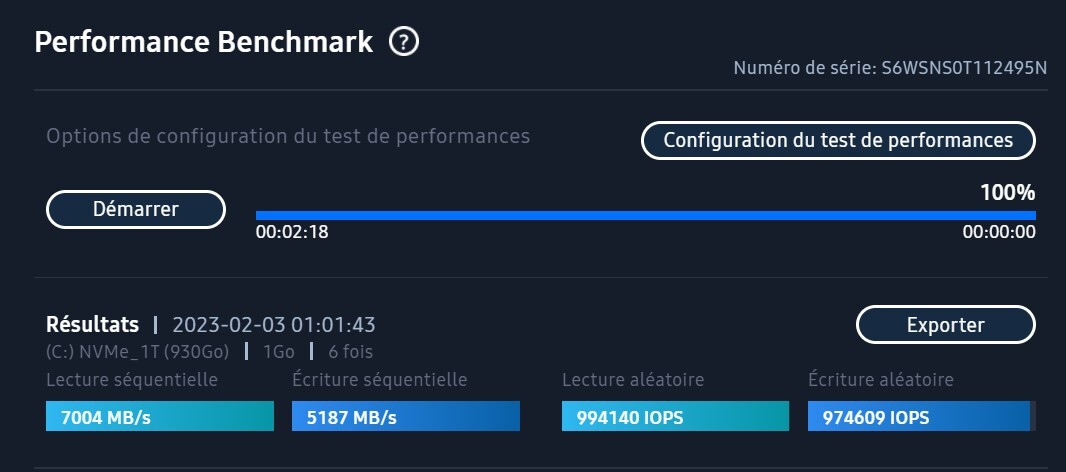The height and width of the screenshot is (472, 1066).
Task: Click the 100% progress label
Action: 1007,193
